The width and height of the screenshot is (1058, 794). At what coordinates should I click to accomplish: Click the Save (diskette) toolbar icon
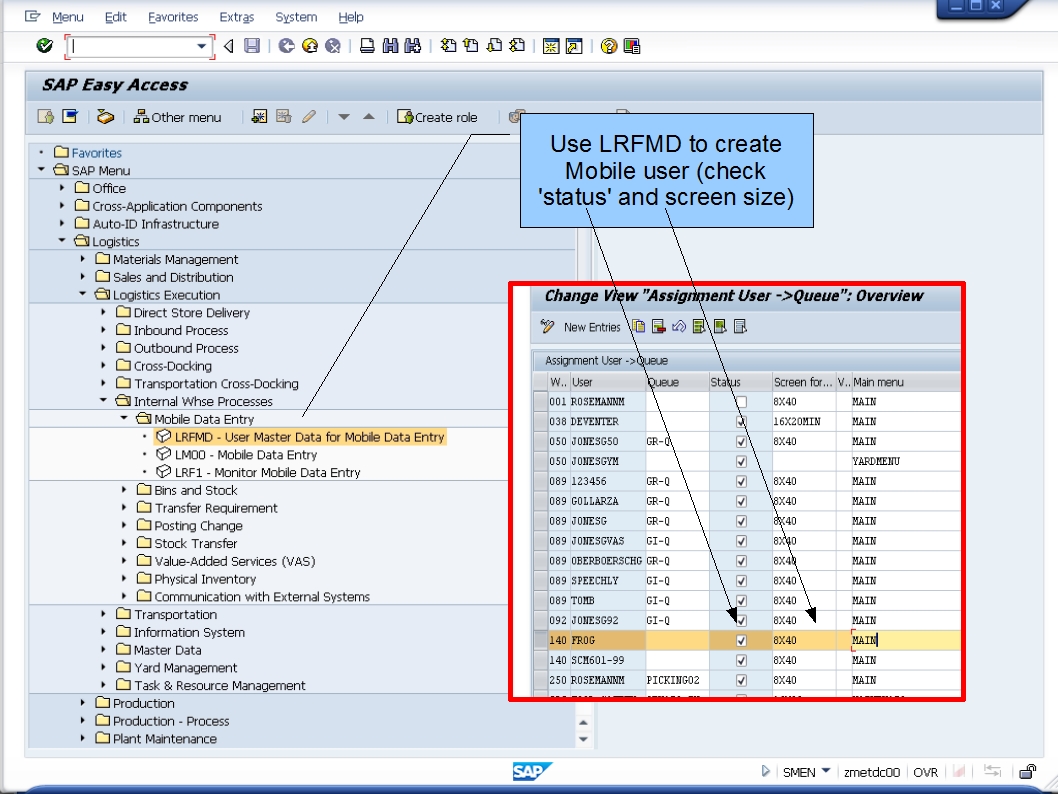(252, 44)
